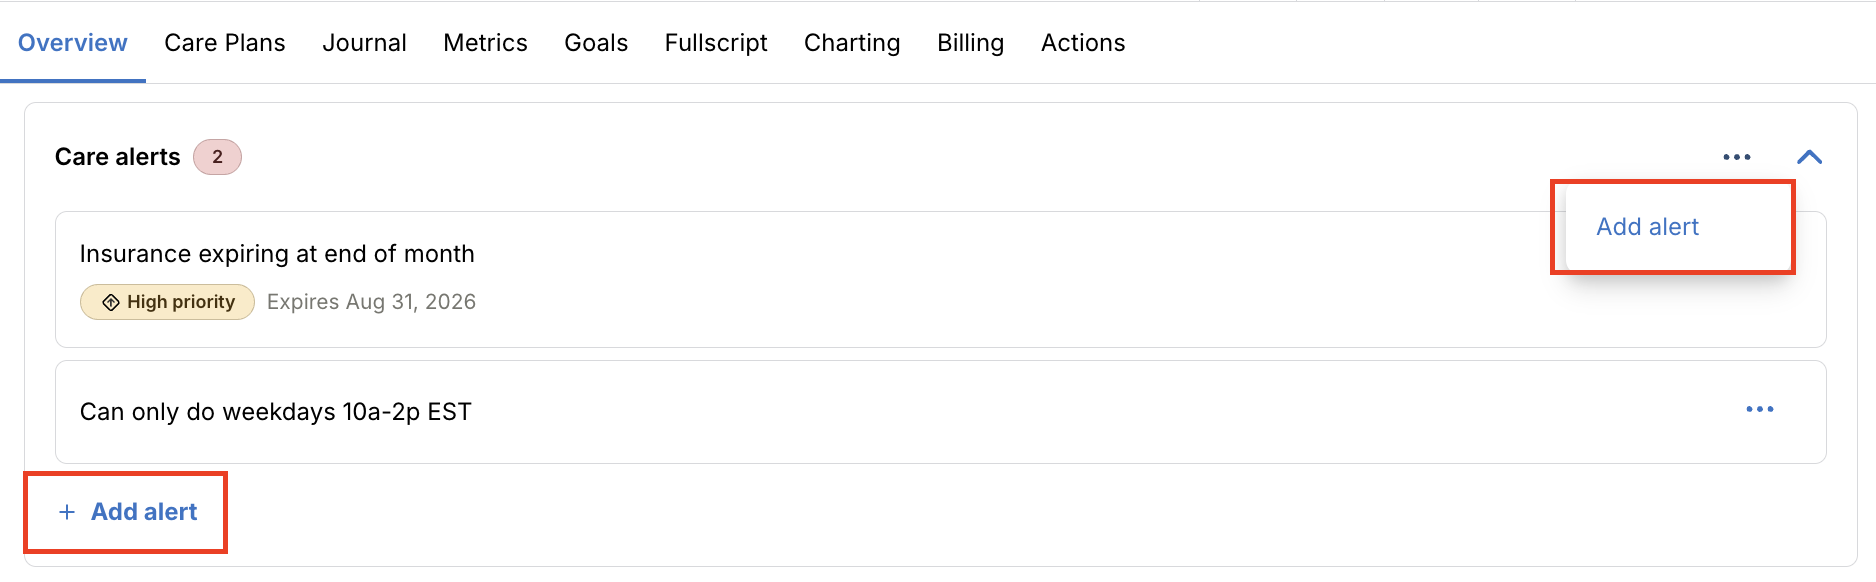Switch to the Charting tab
1876x582 pixels.
[852, 43]
